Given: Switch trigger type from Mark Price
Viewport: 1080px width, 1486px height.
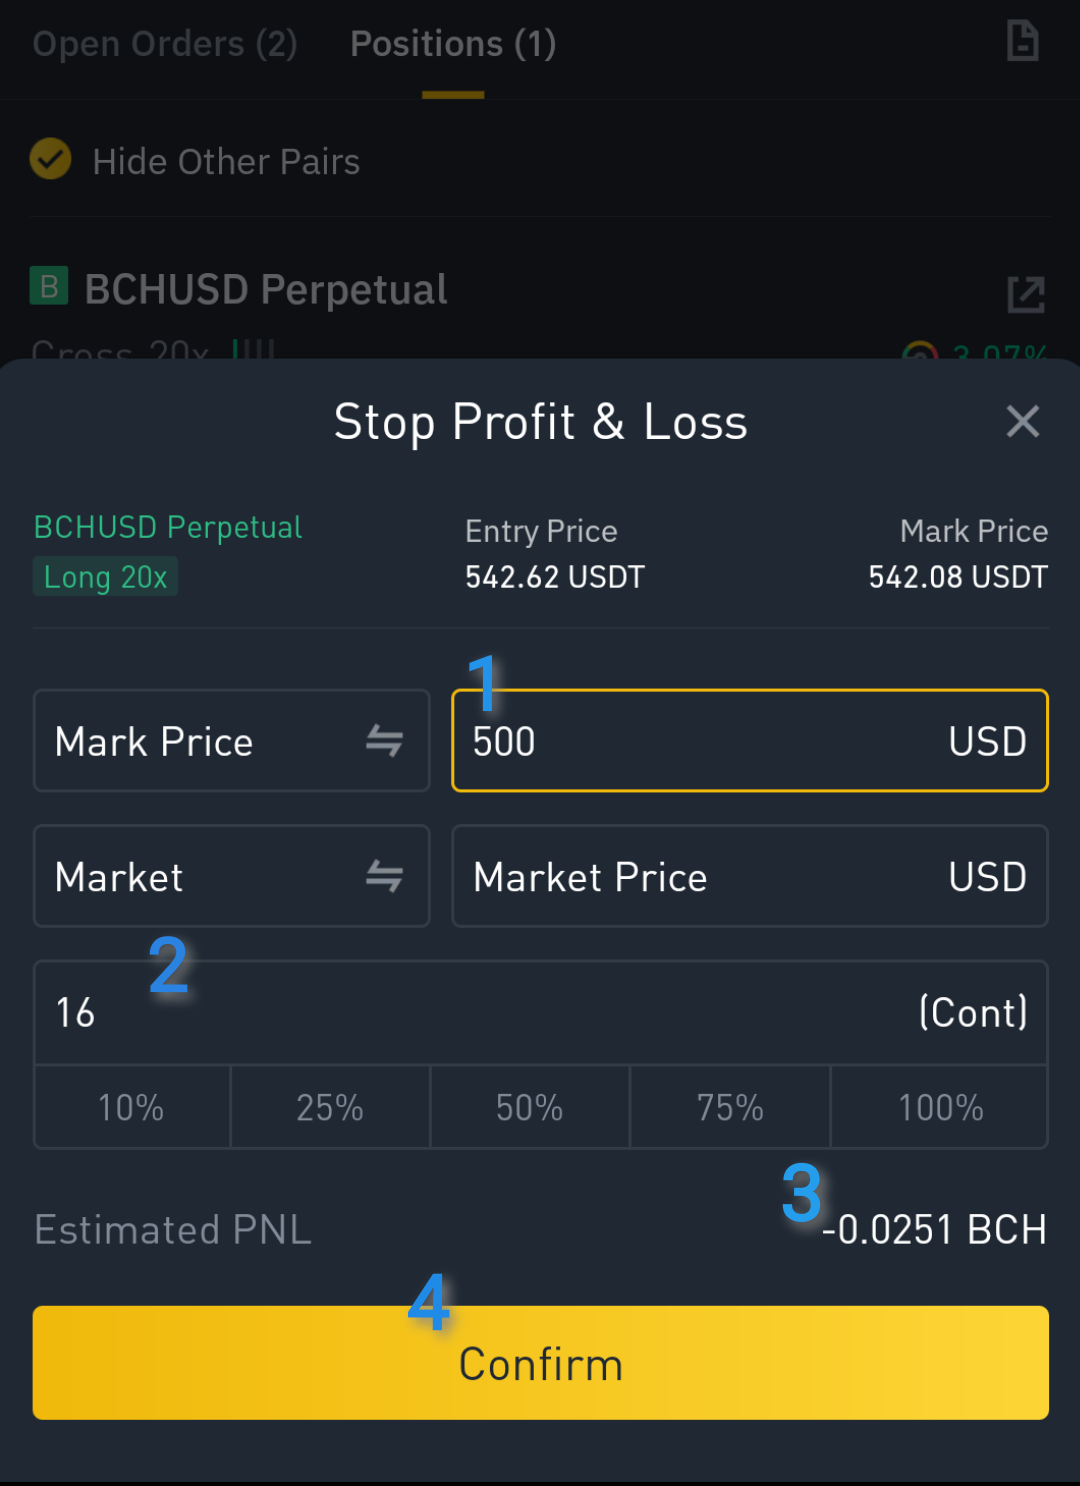Looking at the screenshot, I should 232,741.
